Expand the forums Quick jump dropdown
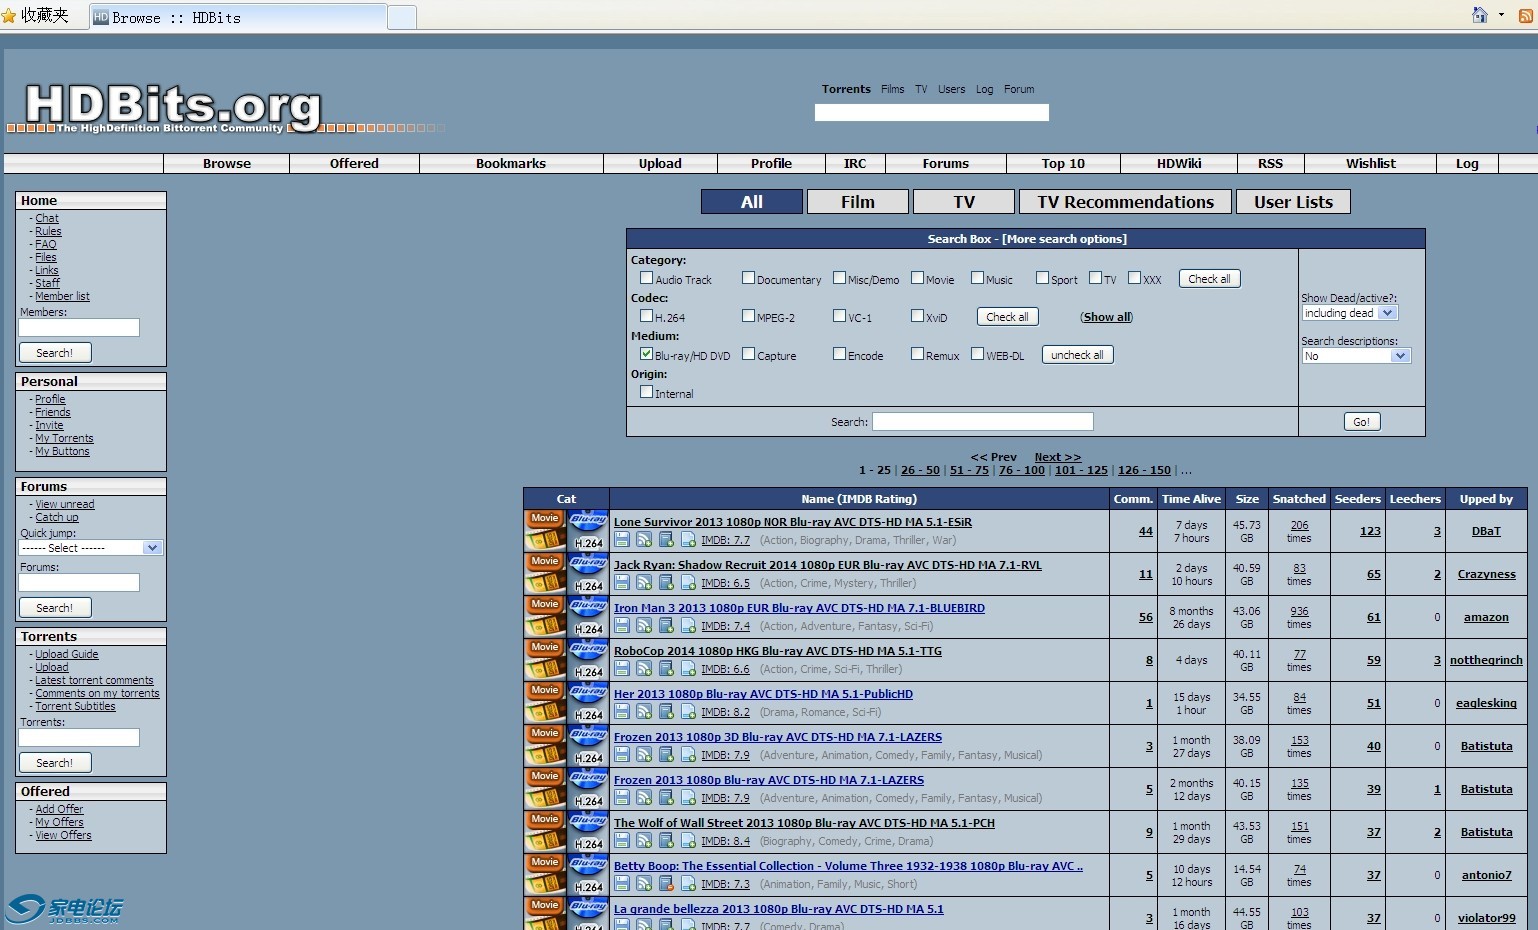This screenshot has width=1538, height=930. 90,548
